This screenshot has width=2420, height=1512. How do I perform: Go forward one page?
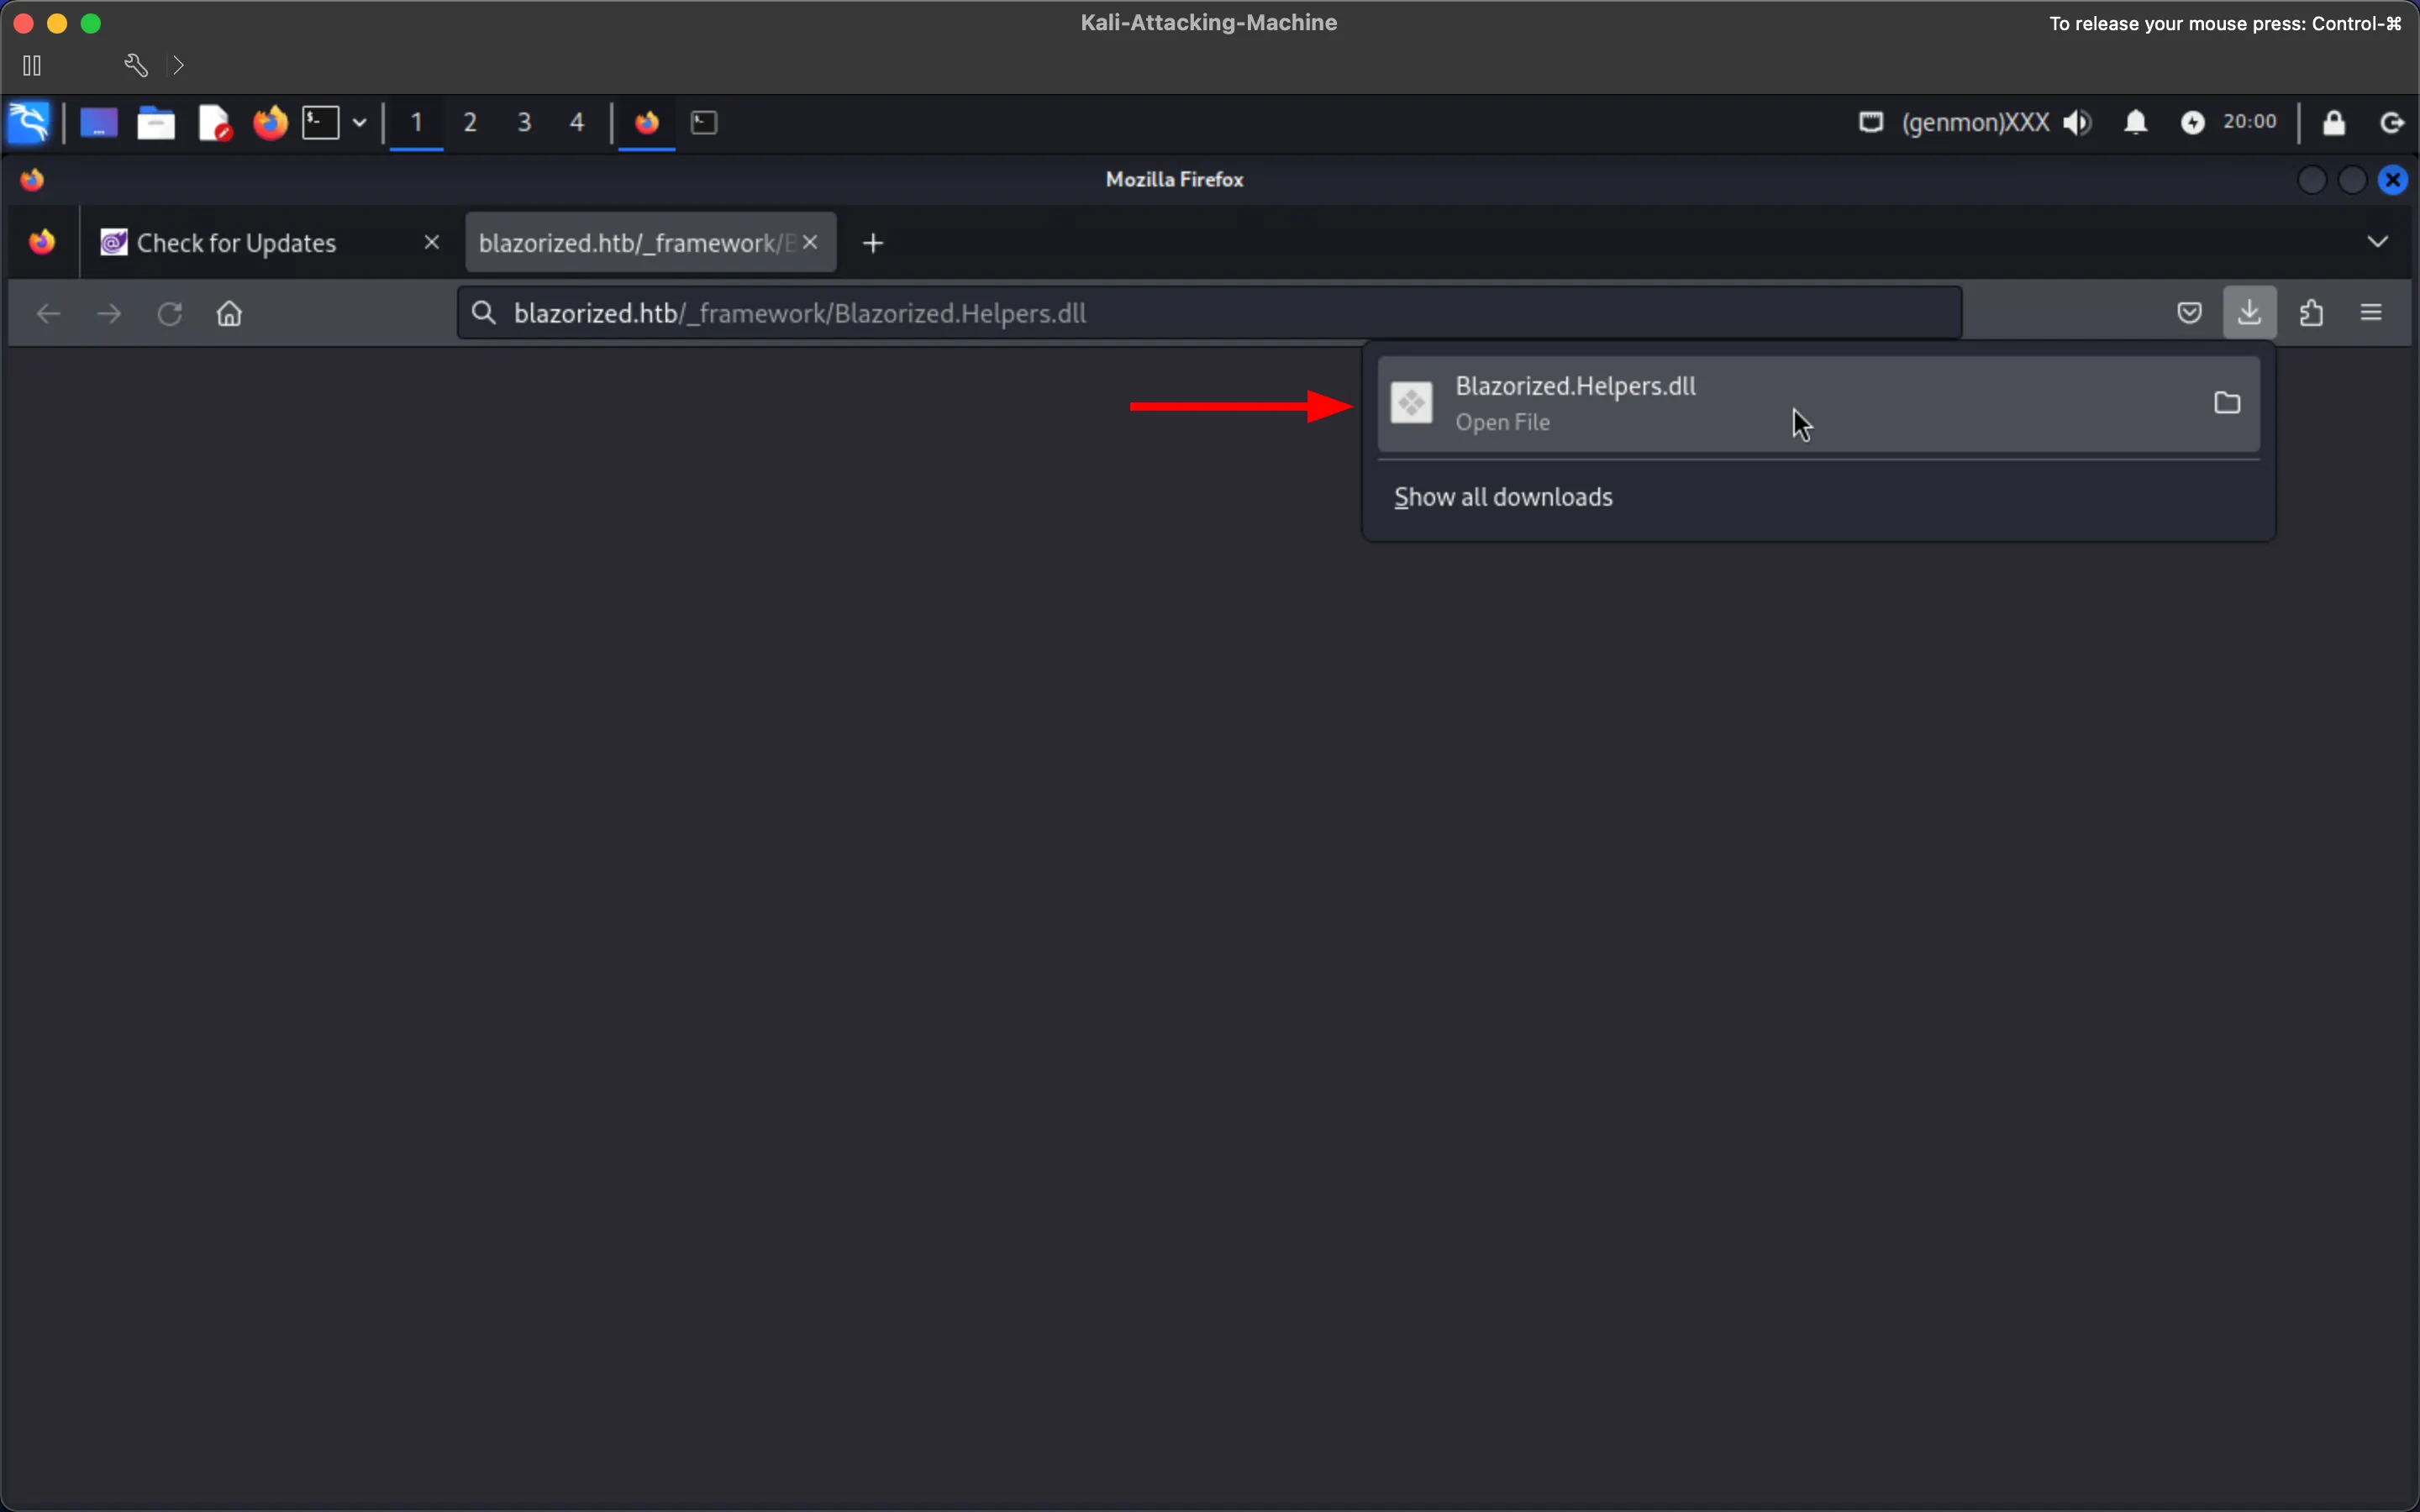[109, 314]
